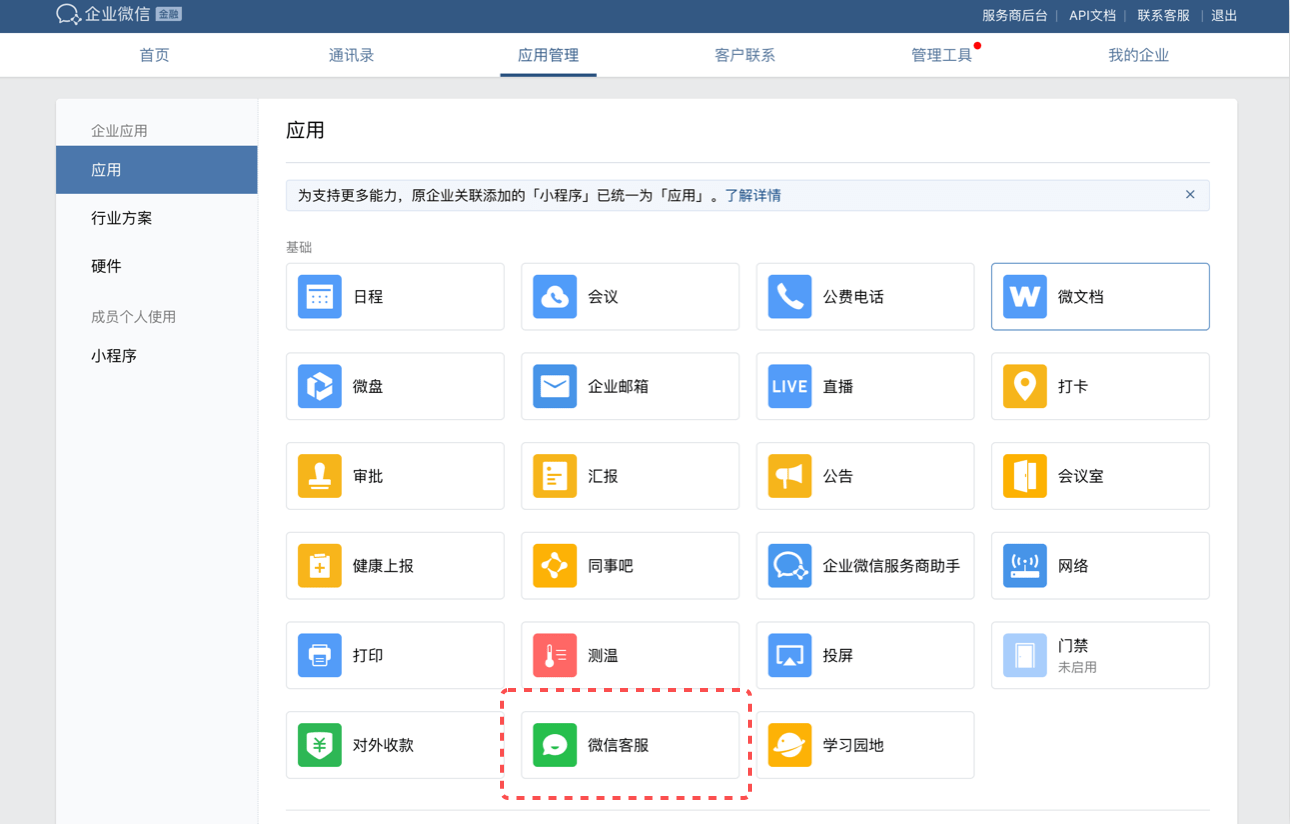The height and width of the screenshot is (824, 1290).
Task: Click the 联系客服 link
Action: click(1164, 15)
